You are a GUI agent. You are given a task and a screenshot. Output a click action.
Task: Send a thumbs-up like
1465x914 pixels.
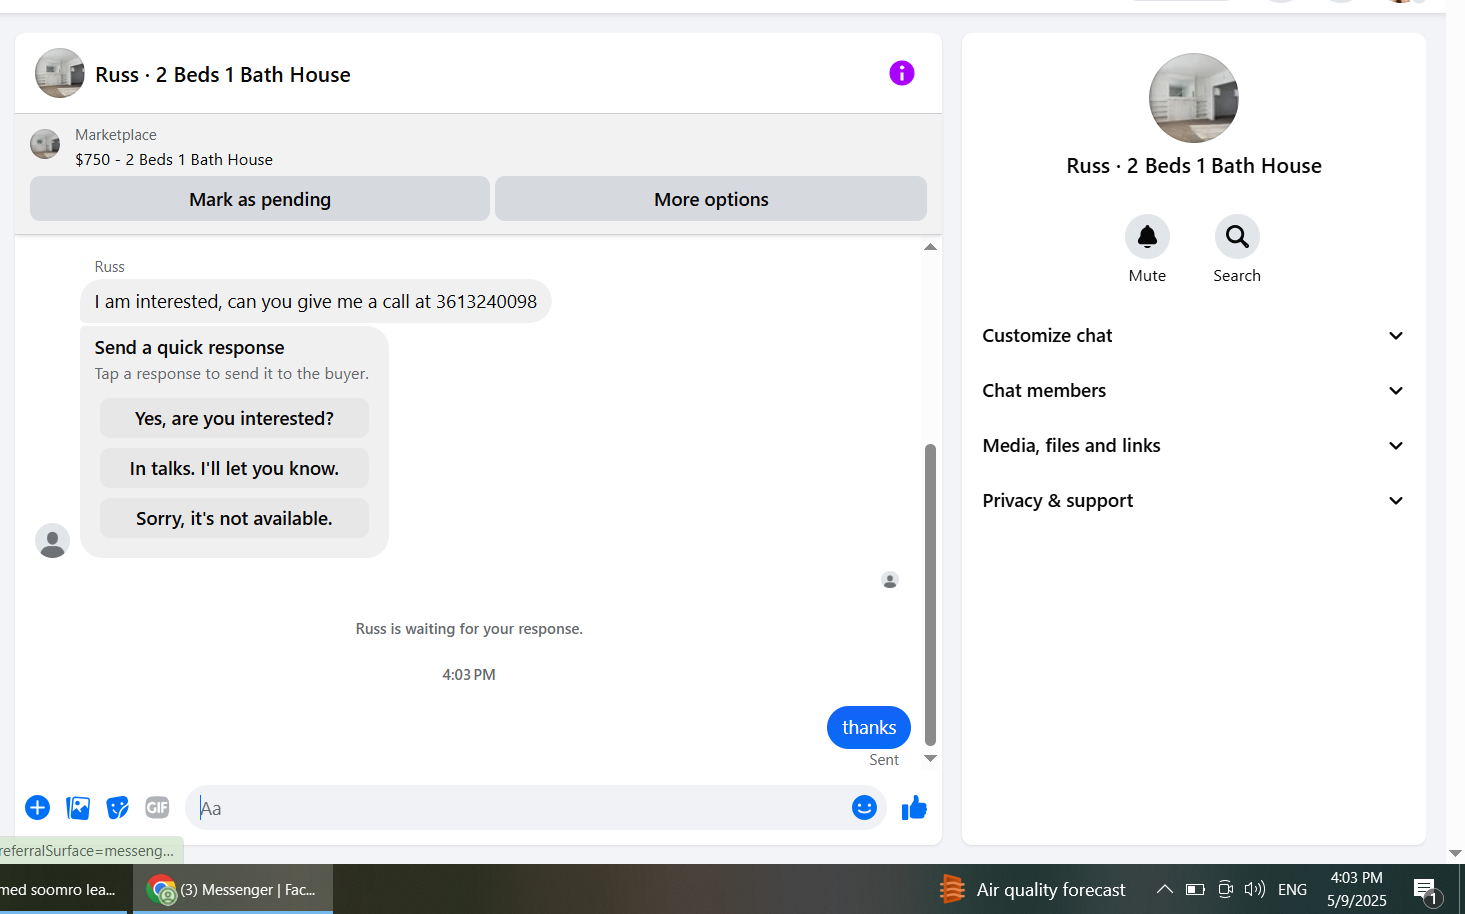(914, 807)
